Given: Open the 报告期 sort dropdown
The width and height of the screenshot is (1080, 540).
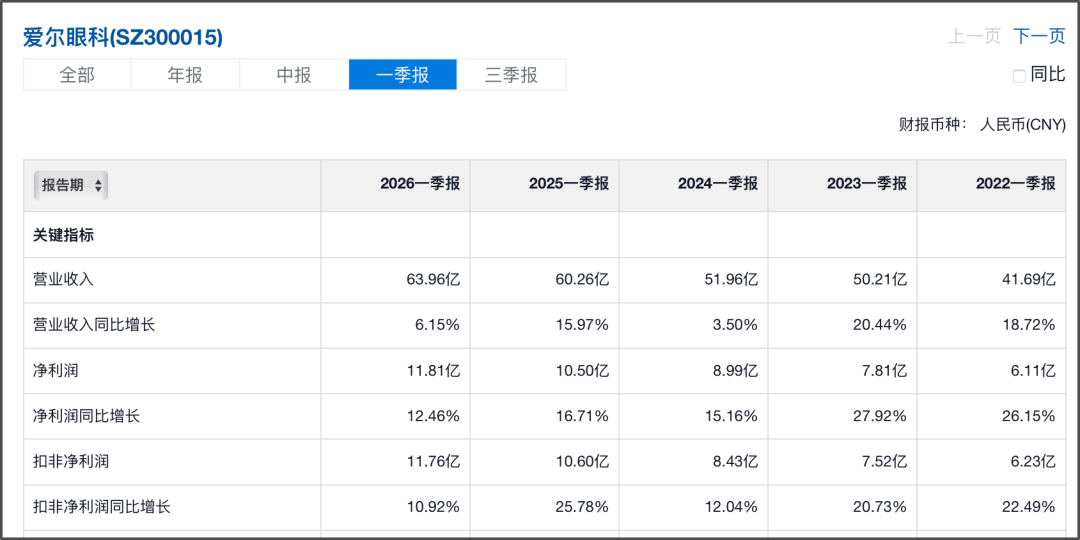Looking at the screenshot, I should [x=71, y=185].
